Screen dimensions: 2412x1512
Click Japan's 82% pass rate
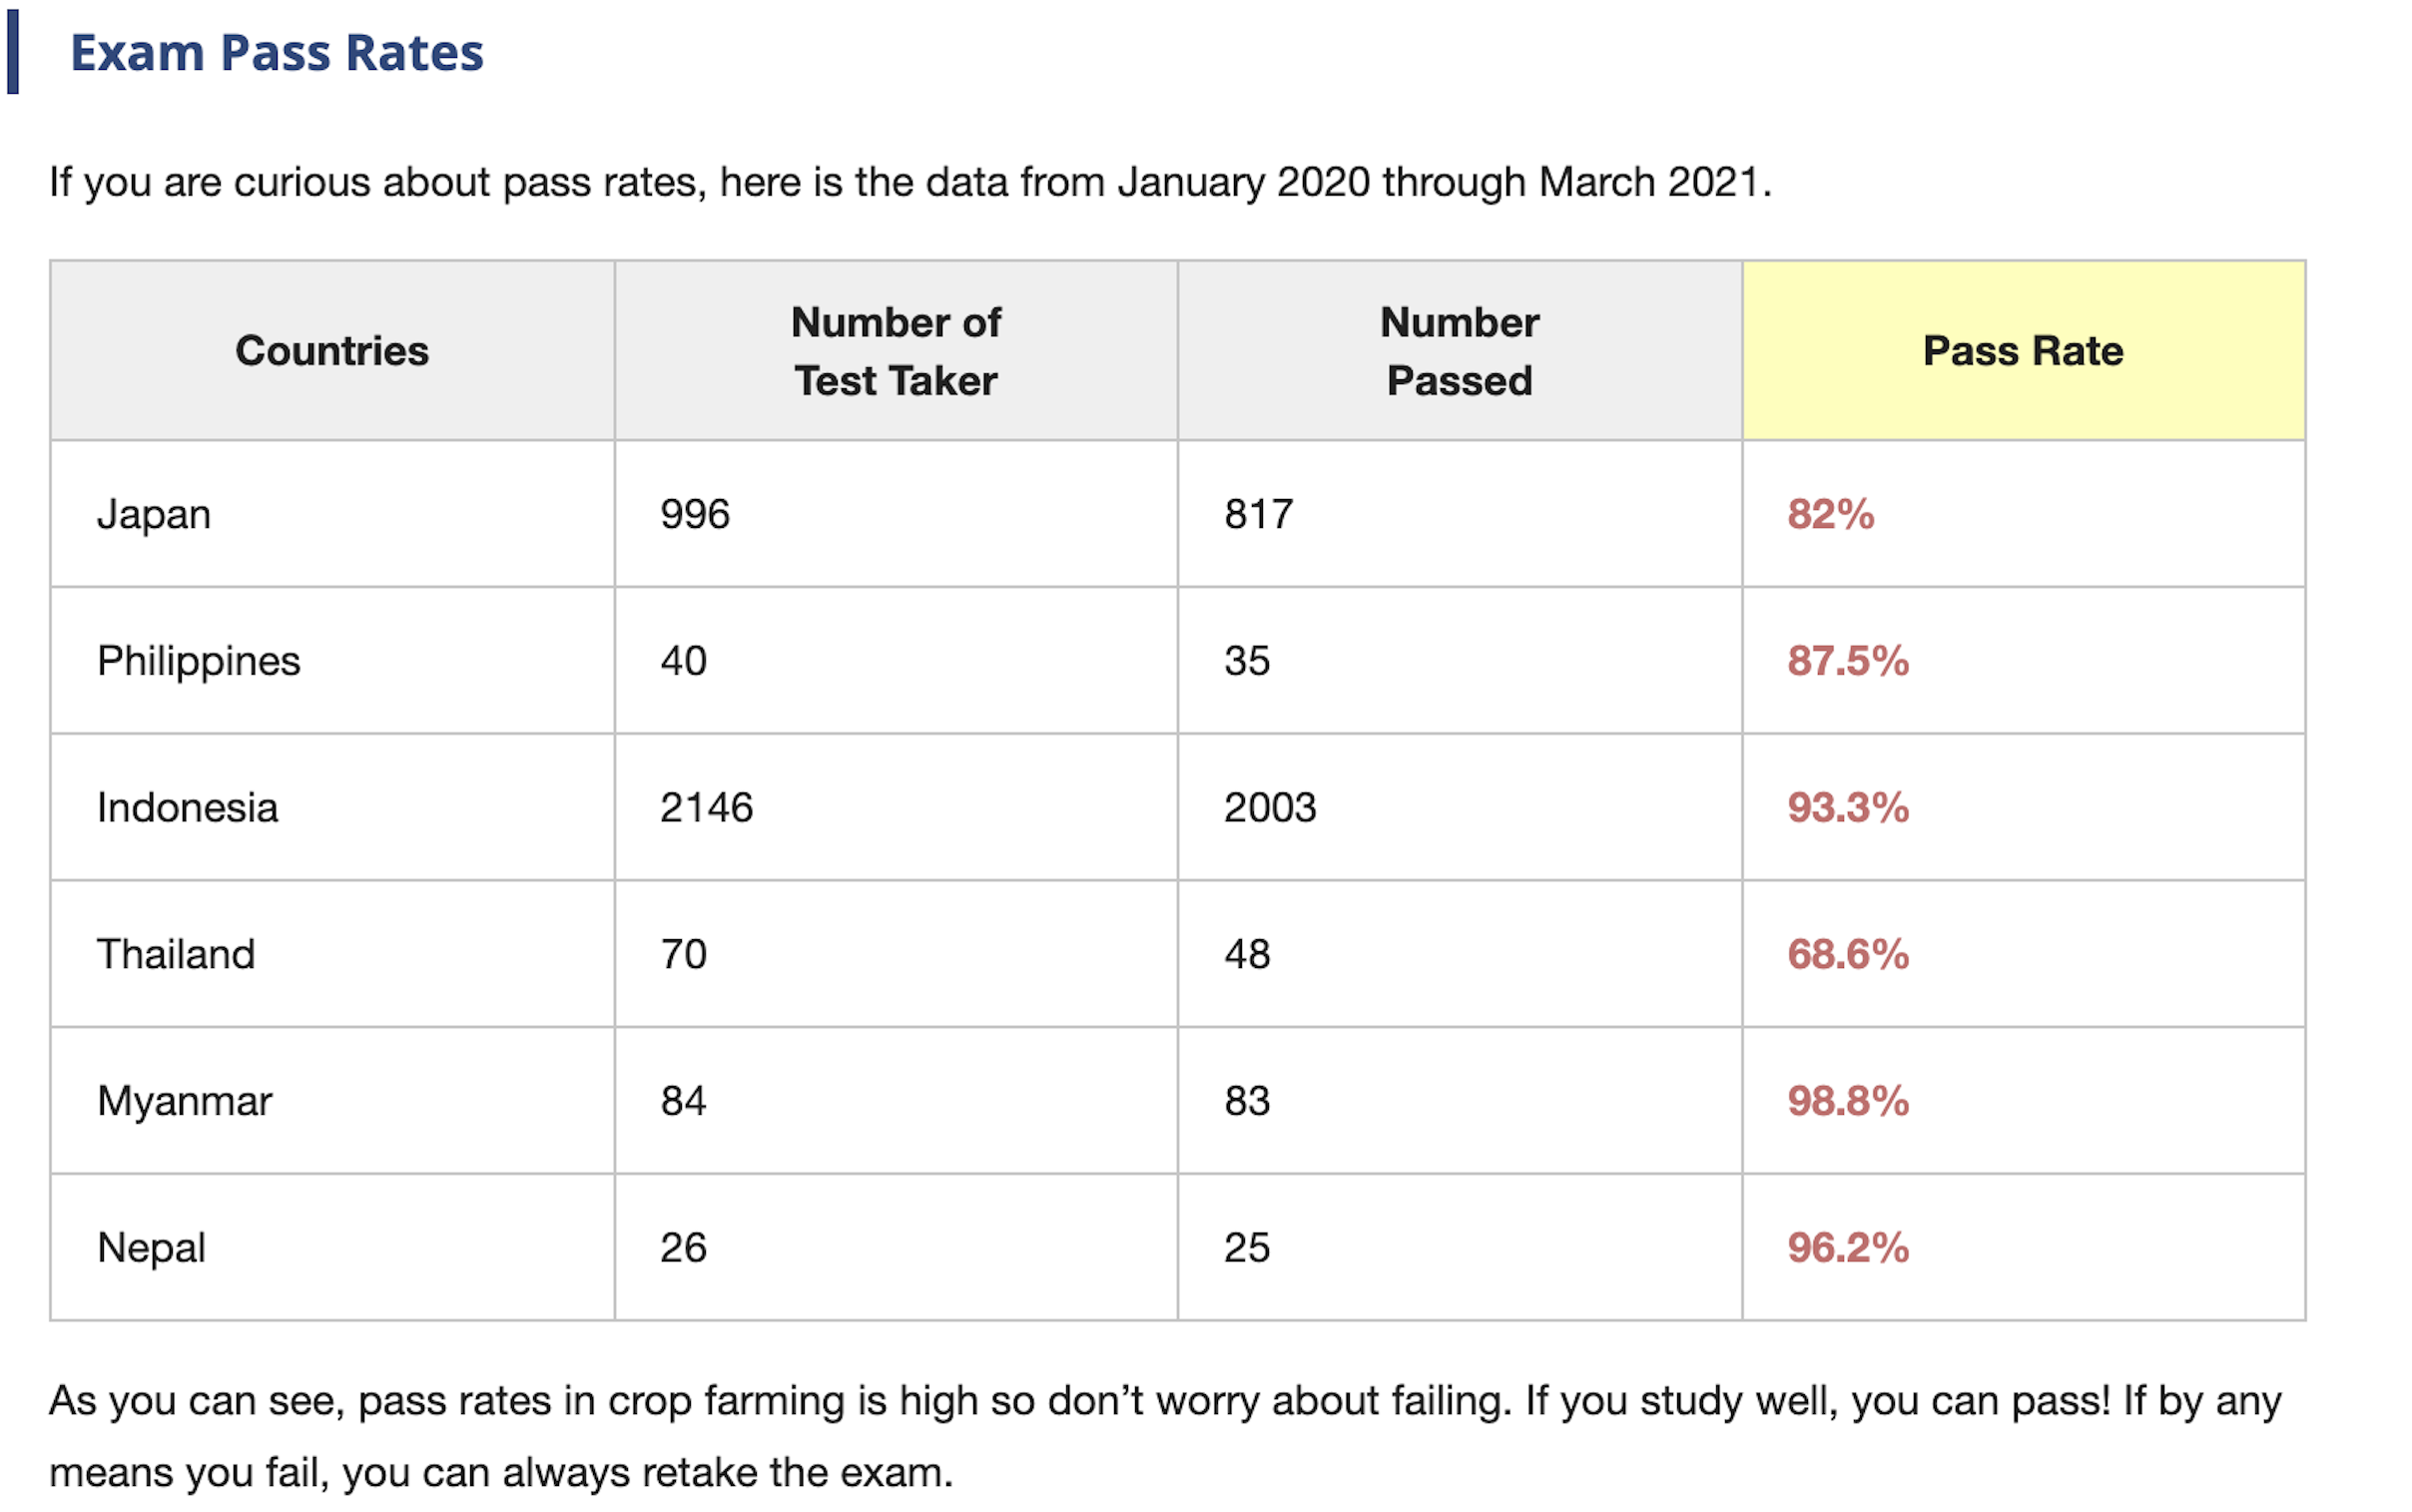tap(1830, 514)
